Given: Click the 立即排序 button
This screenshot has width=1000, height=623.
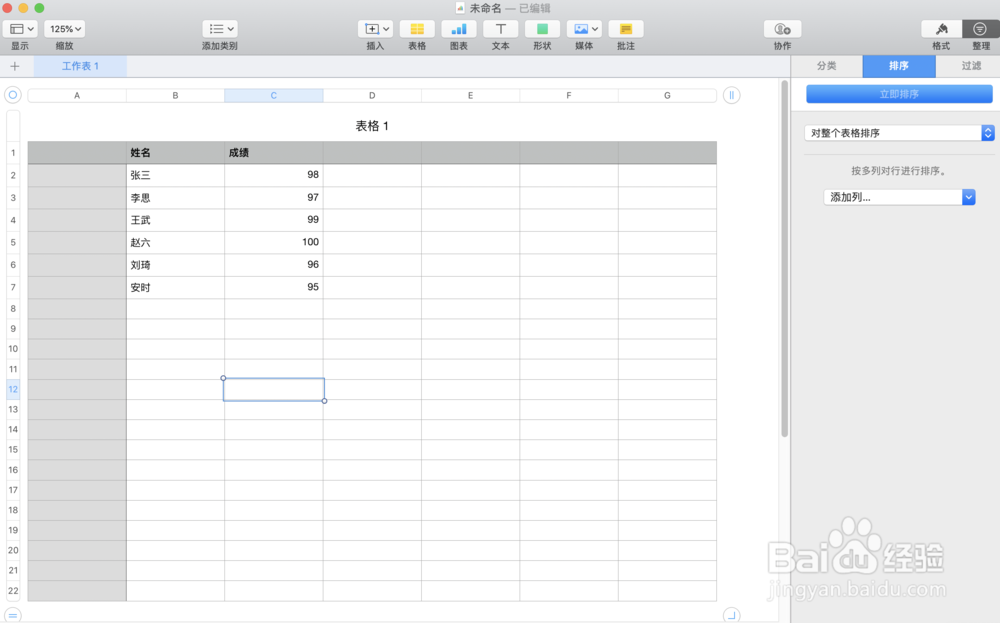Looking at the screenshot, I should (899, 94).
